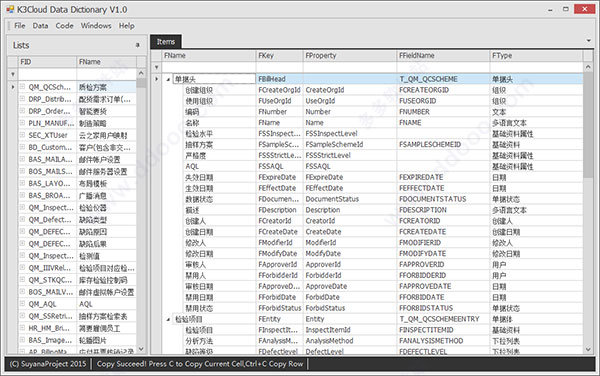
Task: Select the Items tab
Action: coord(166,42)
